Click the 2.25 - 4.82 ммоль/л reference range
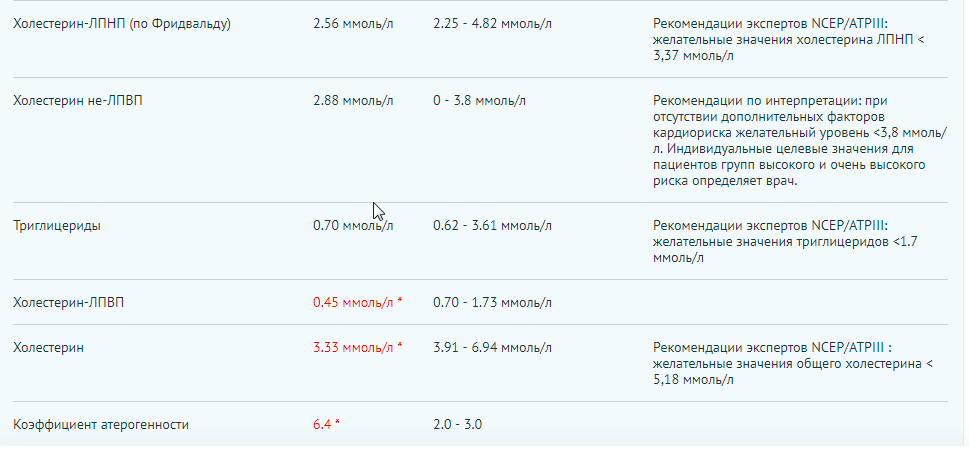The image size is (969, 464). click(491, 23)
